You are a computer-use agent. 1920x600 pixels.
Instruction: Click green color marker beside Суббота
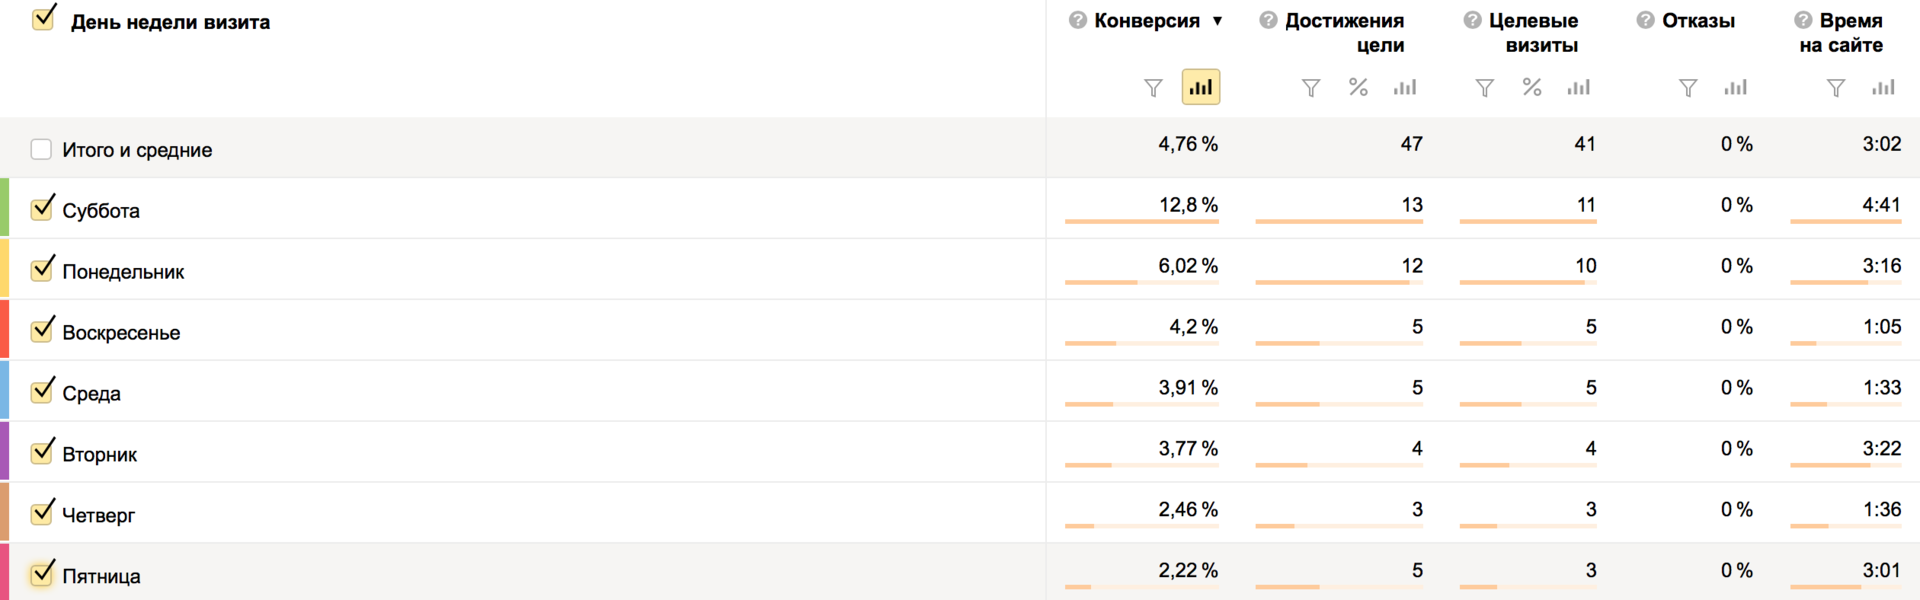(x=5, y=208)
